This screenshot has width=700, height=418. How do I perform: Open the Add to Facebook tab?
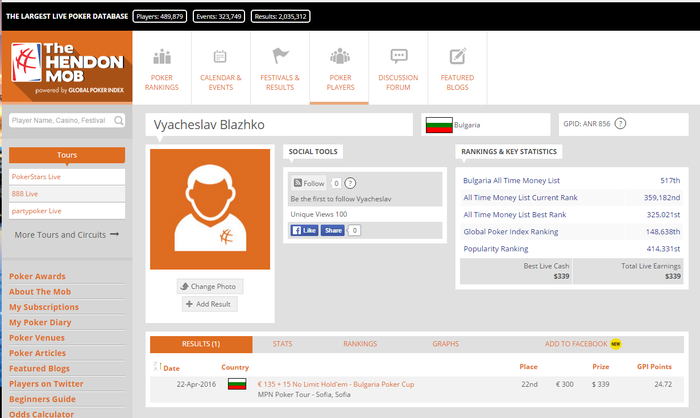(576, 344)
